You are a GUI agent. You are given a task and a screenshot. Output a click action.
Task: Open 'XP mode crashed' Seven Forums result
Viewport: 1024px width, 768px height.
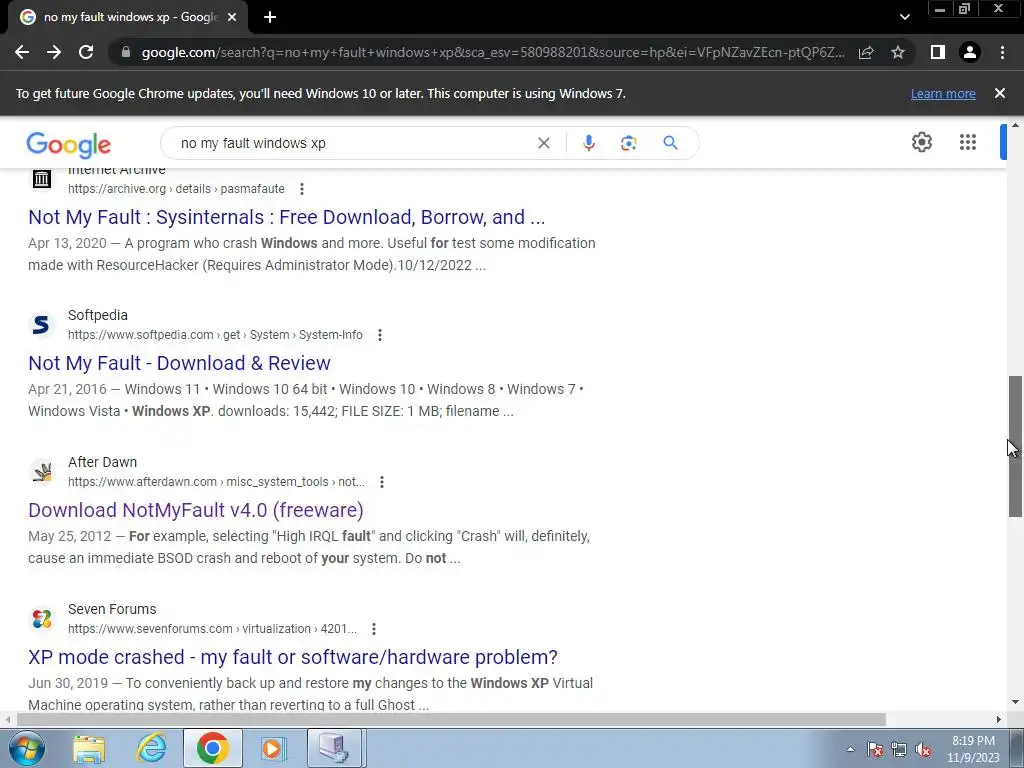[x=293, y=657]
